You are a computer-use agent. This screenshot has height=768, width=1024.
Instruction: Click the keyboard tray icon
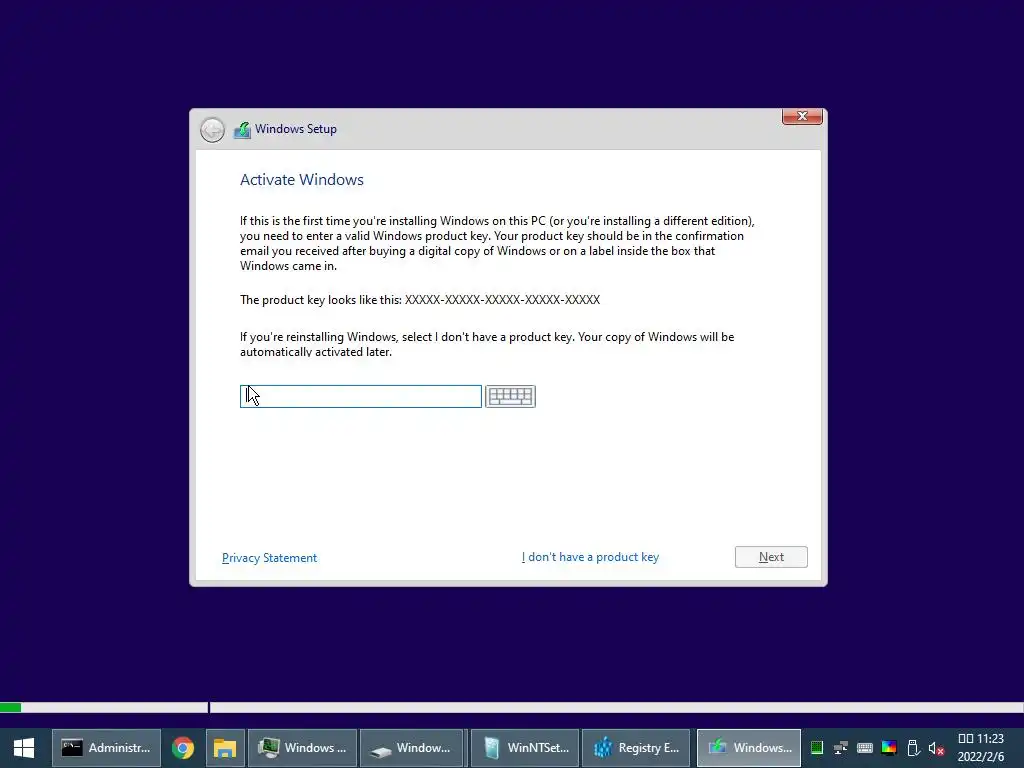coord(865,748)
